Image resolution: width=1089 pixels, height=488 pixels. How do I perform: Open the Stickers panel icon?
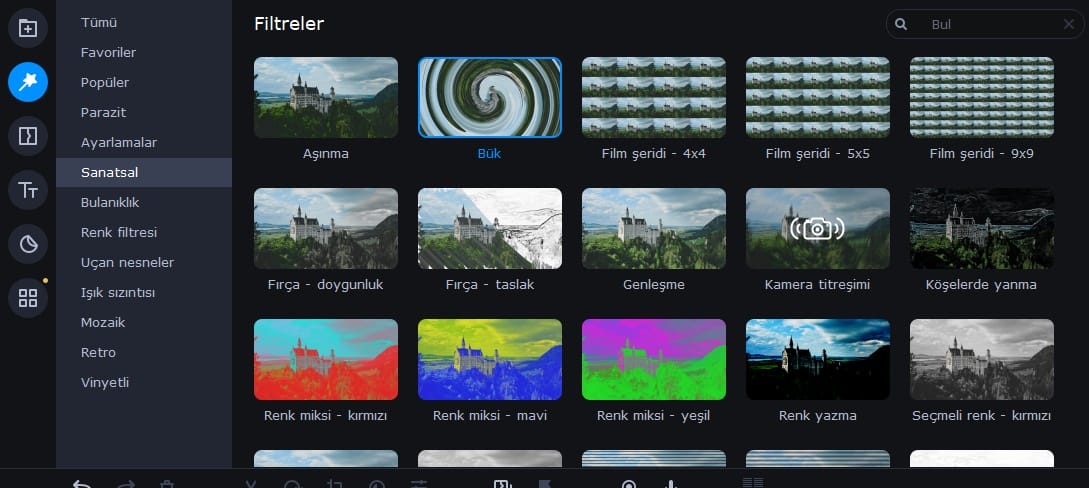coord(28,244)
